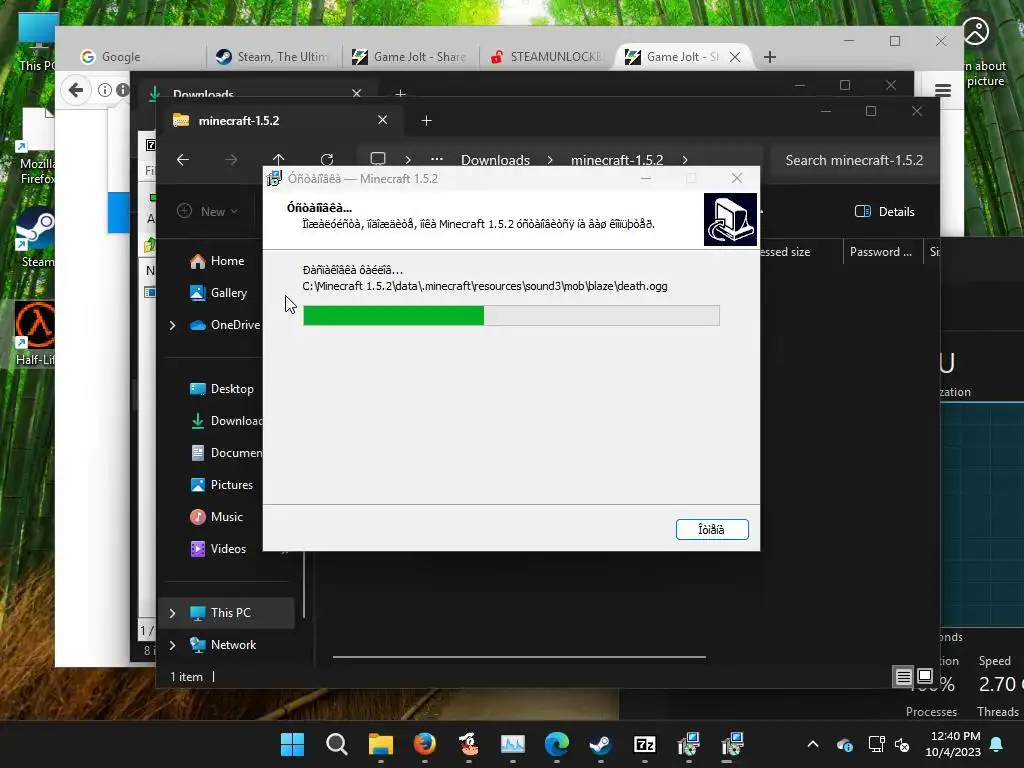Click Speed 2.70 value in Task Manager

coord(999,684)
